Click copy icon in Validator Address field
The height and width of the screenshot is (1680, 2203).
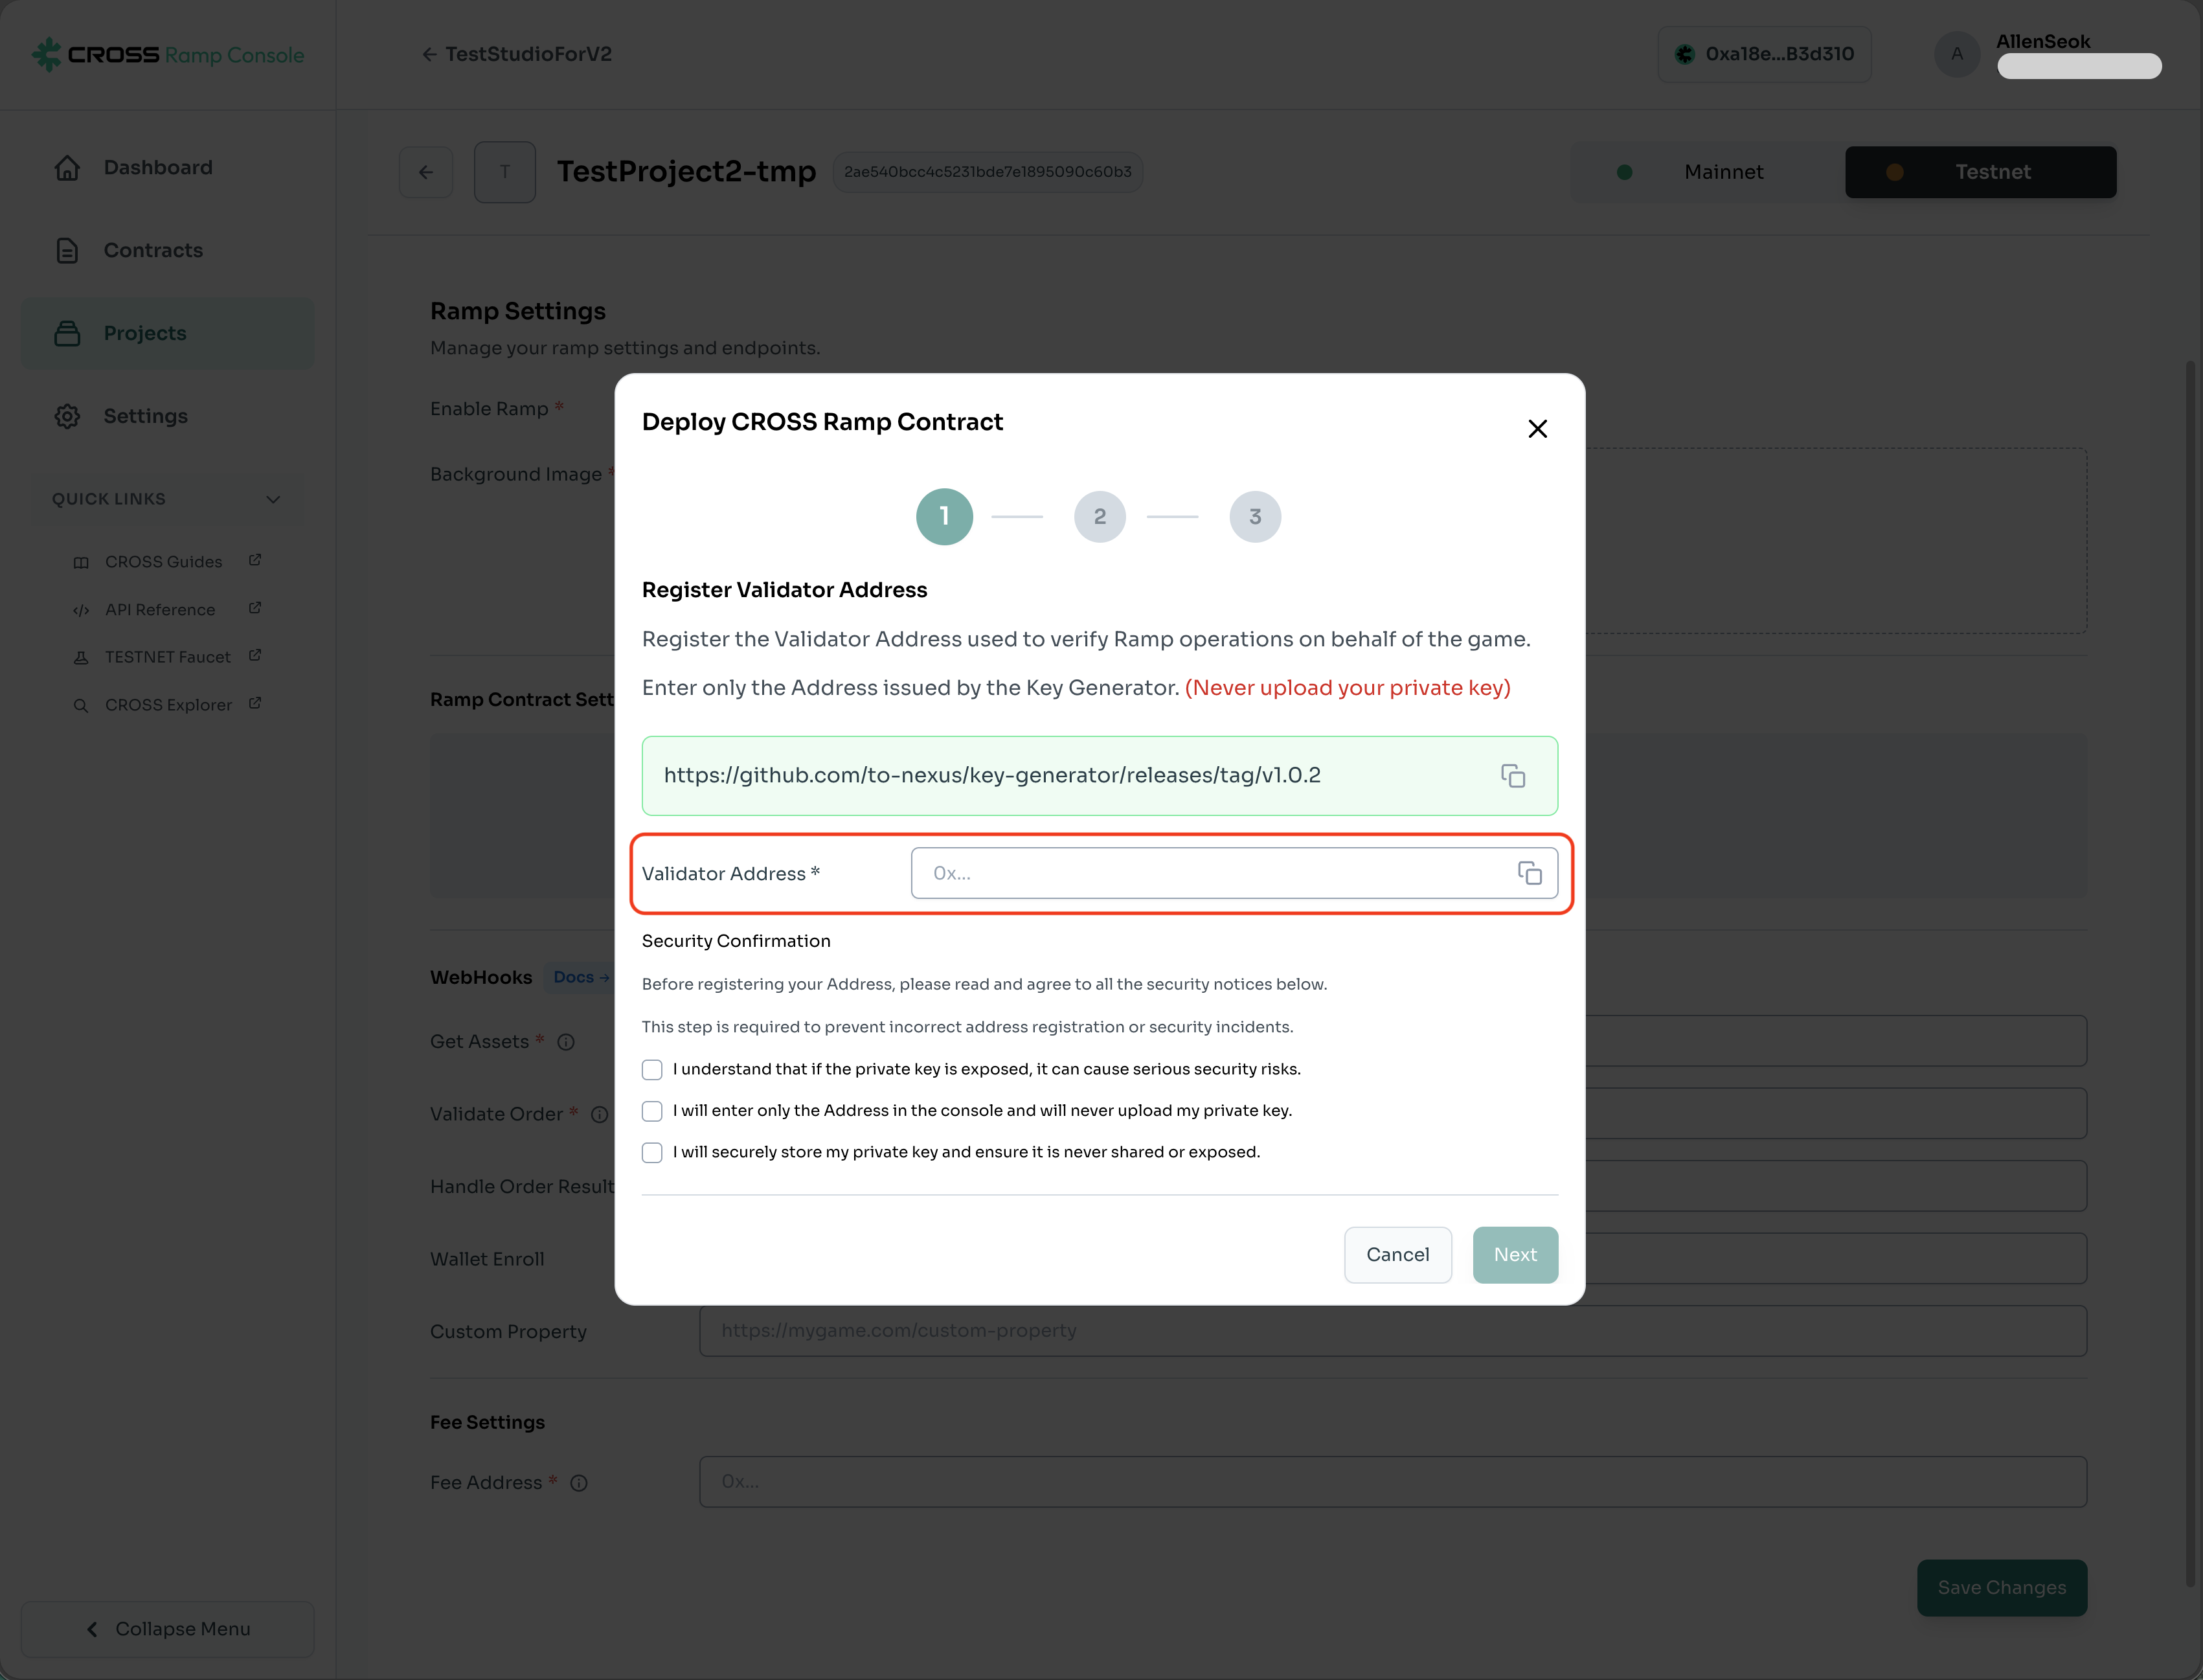1529,873
